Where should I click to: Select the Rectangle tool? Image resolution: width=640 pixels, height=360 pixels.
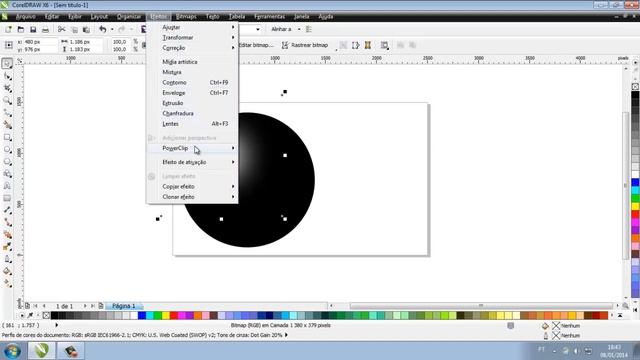tap(7, 137)
